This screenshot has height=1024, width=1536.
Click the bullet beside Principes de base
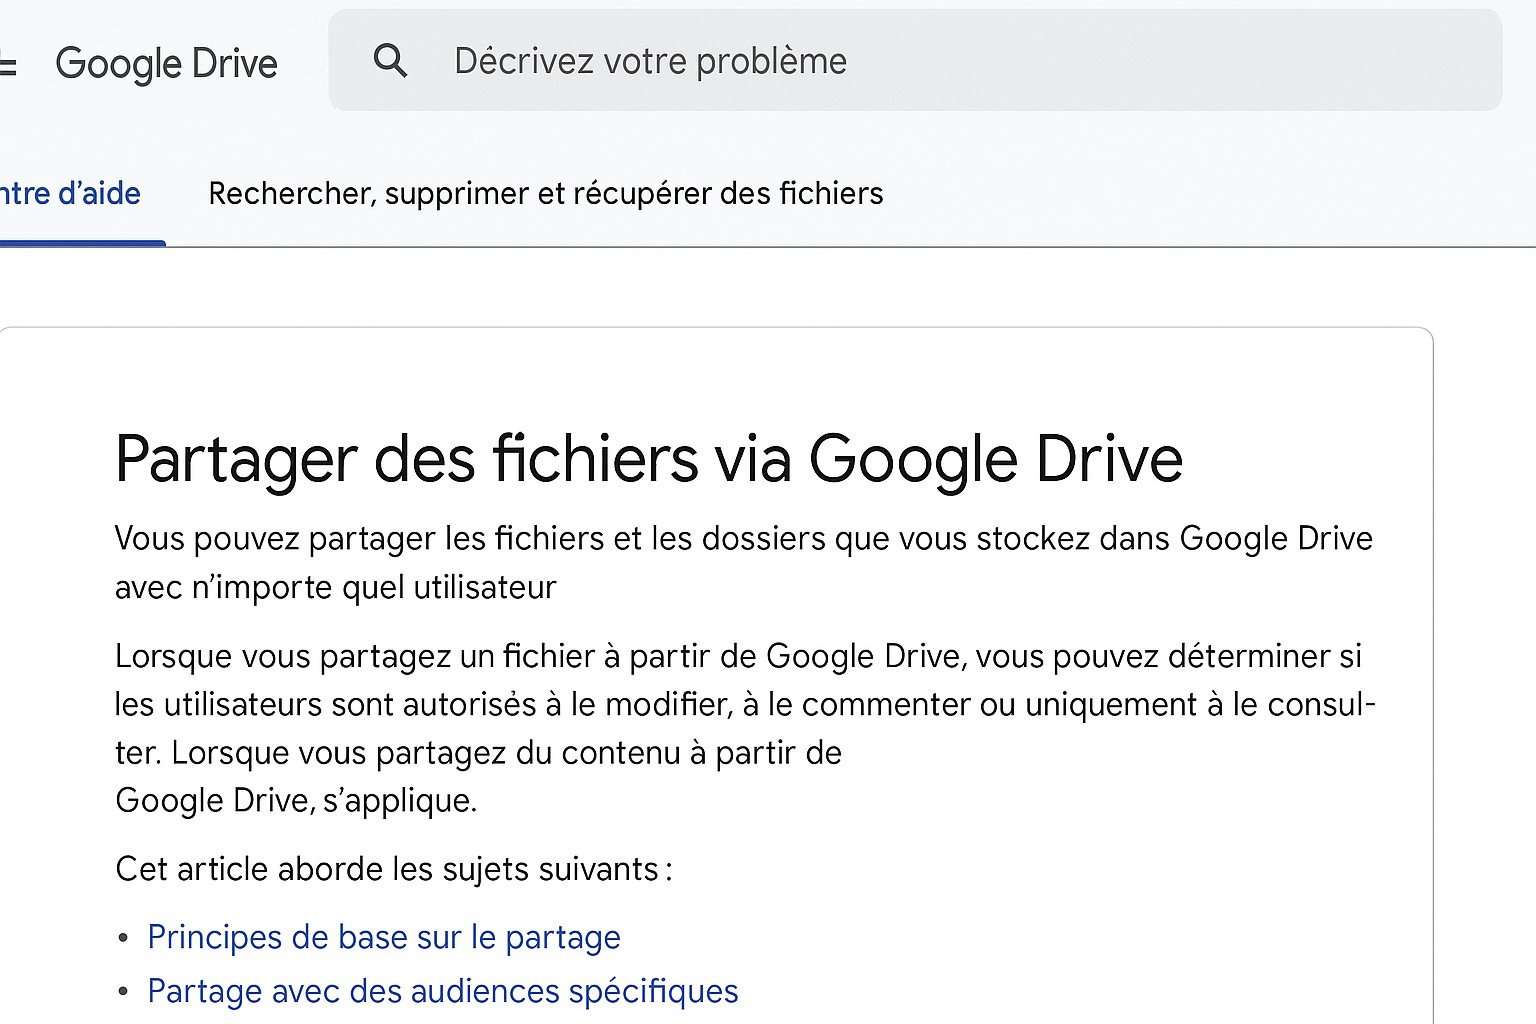123,938
